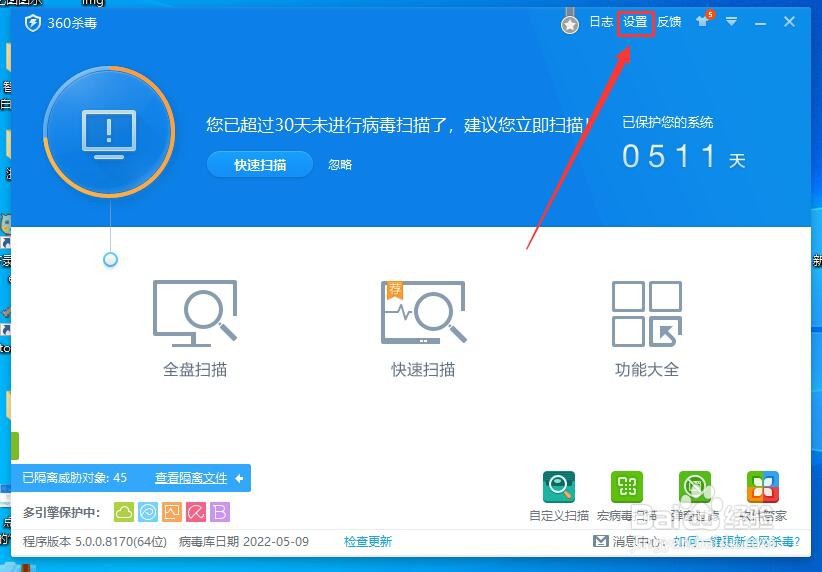Toggle the green cloud engine icon
822x572 pixels.
click(124, 512)
